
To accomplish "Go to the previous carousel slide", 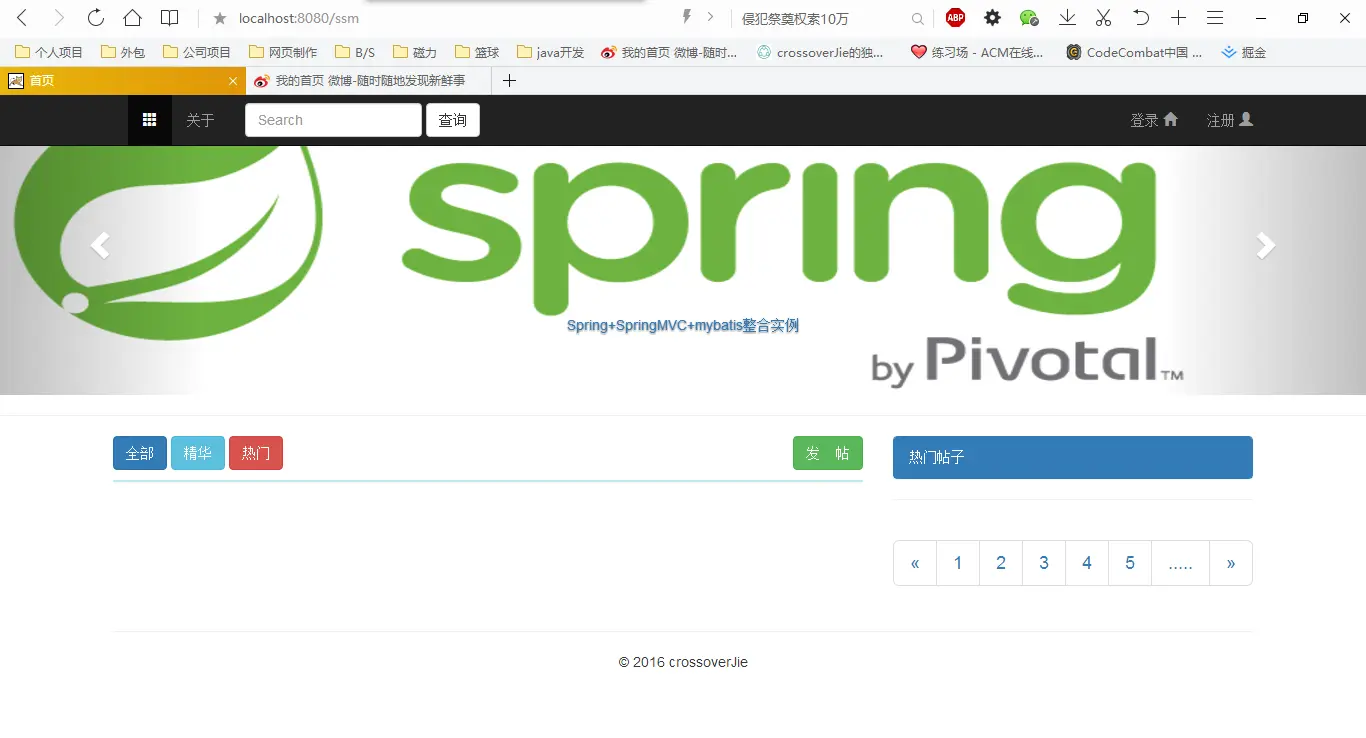I will (100, 245).
